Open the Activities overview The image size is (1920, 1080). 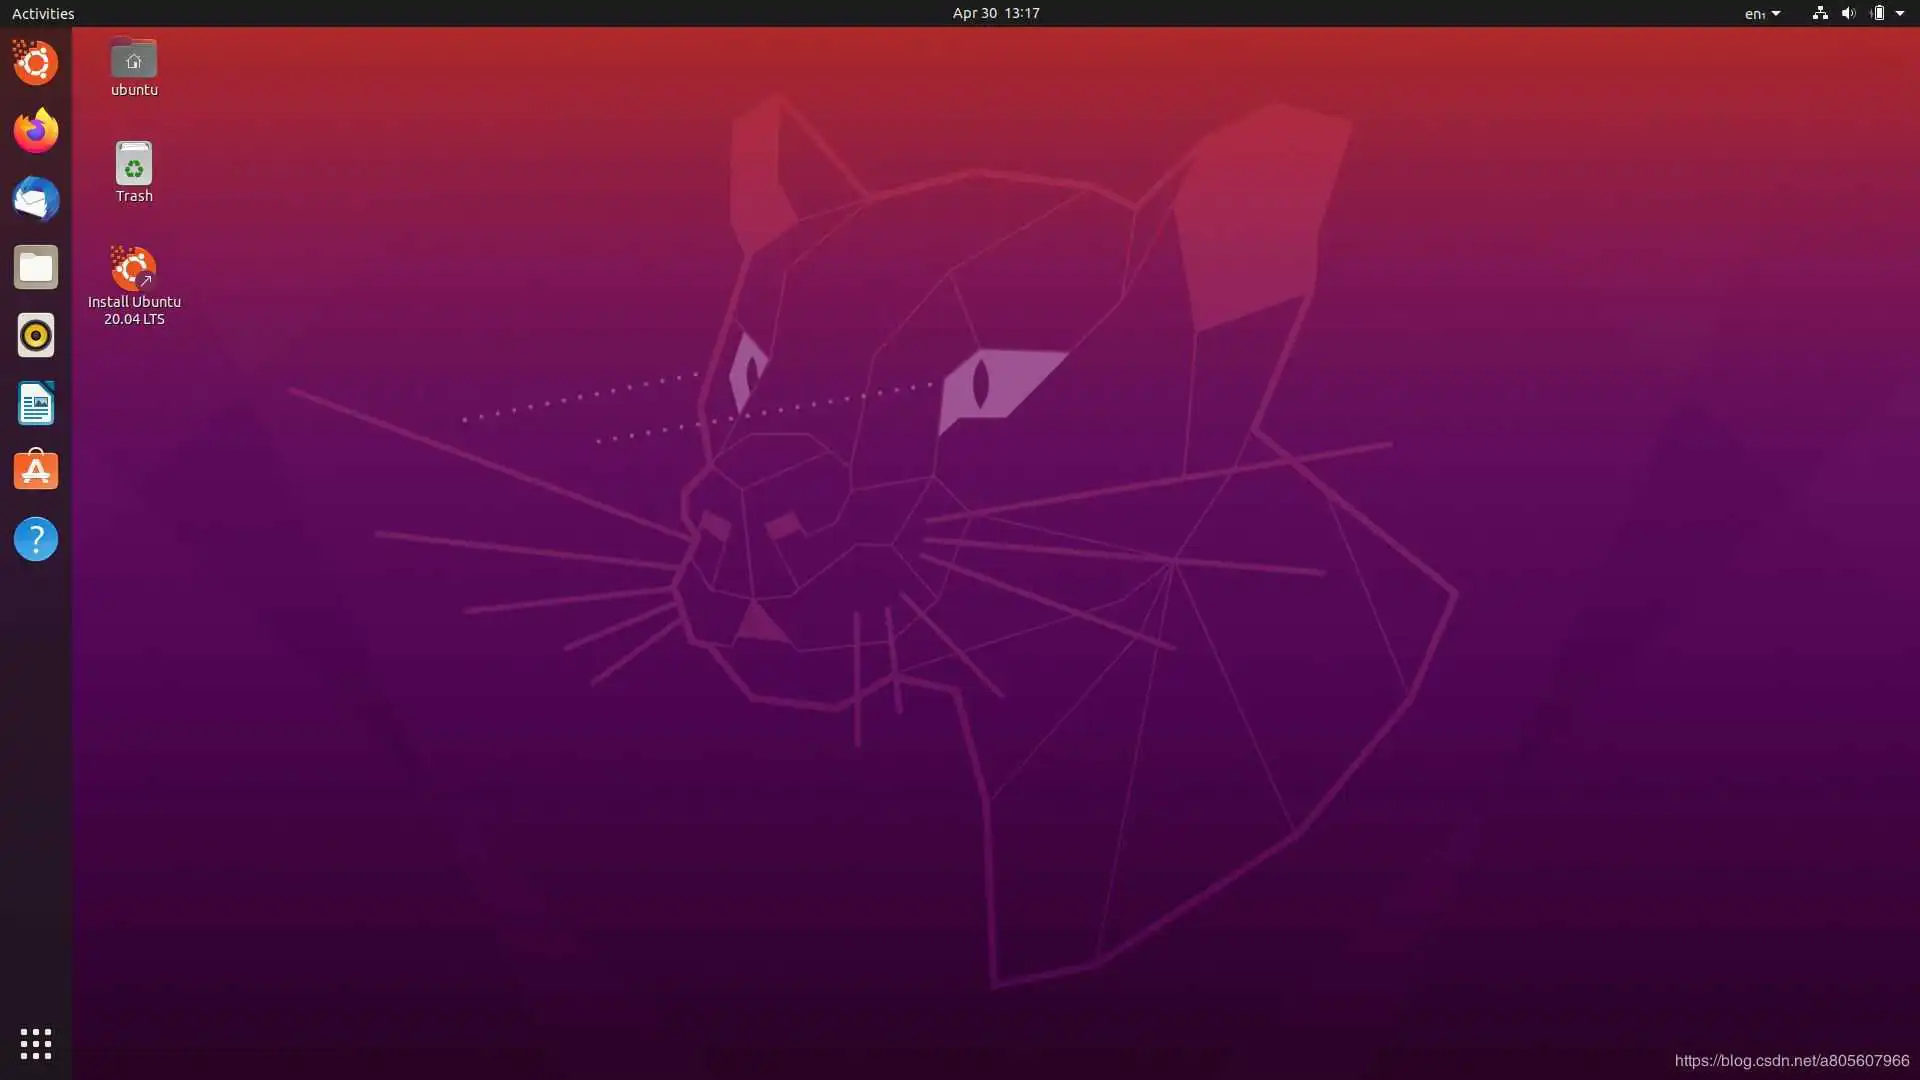tap(43, 13)
